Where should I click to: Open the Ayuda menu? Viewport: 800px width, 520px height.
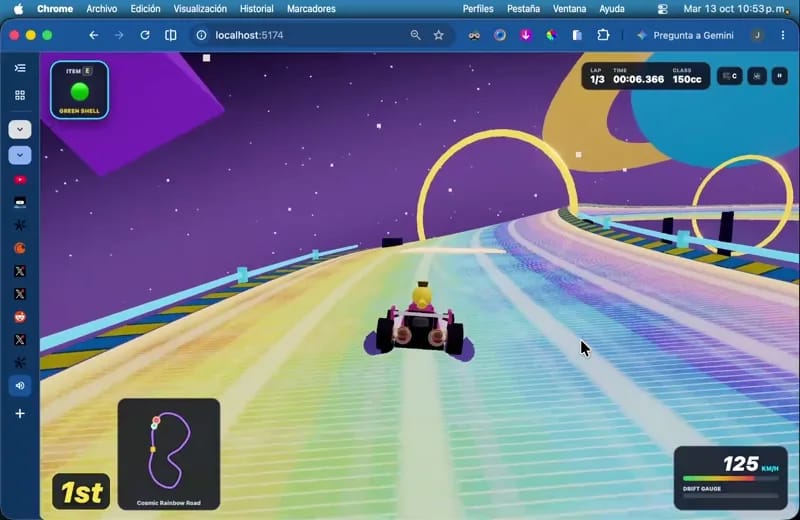tap(612, 9)
